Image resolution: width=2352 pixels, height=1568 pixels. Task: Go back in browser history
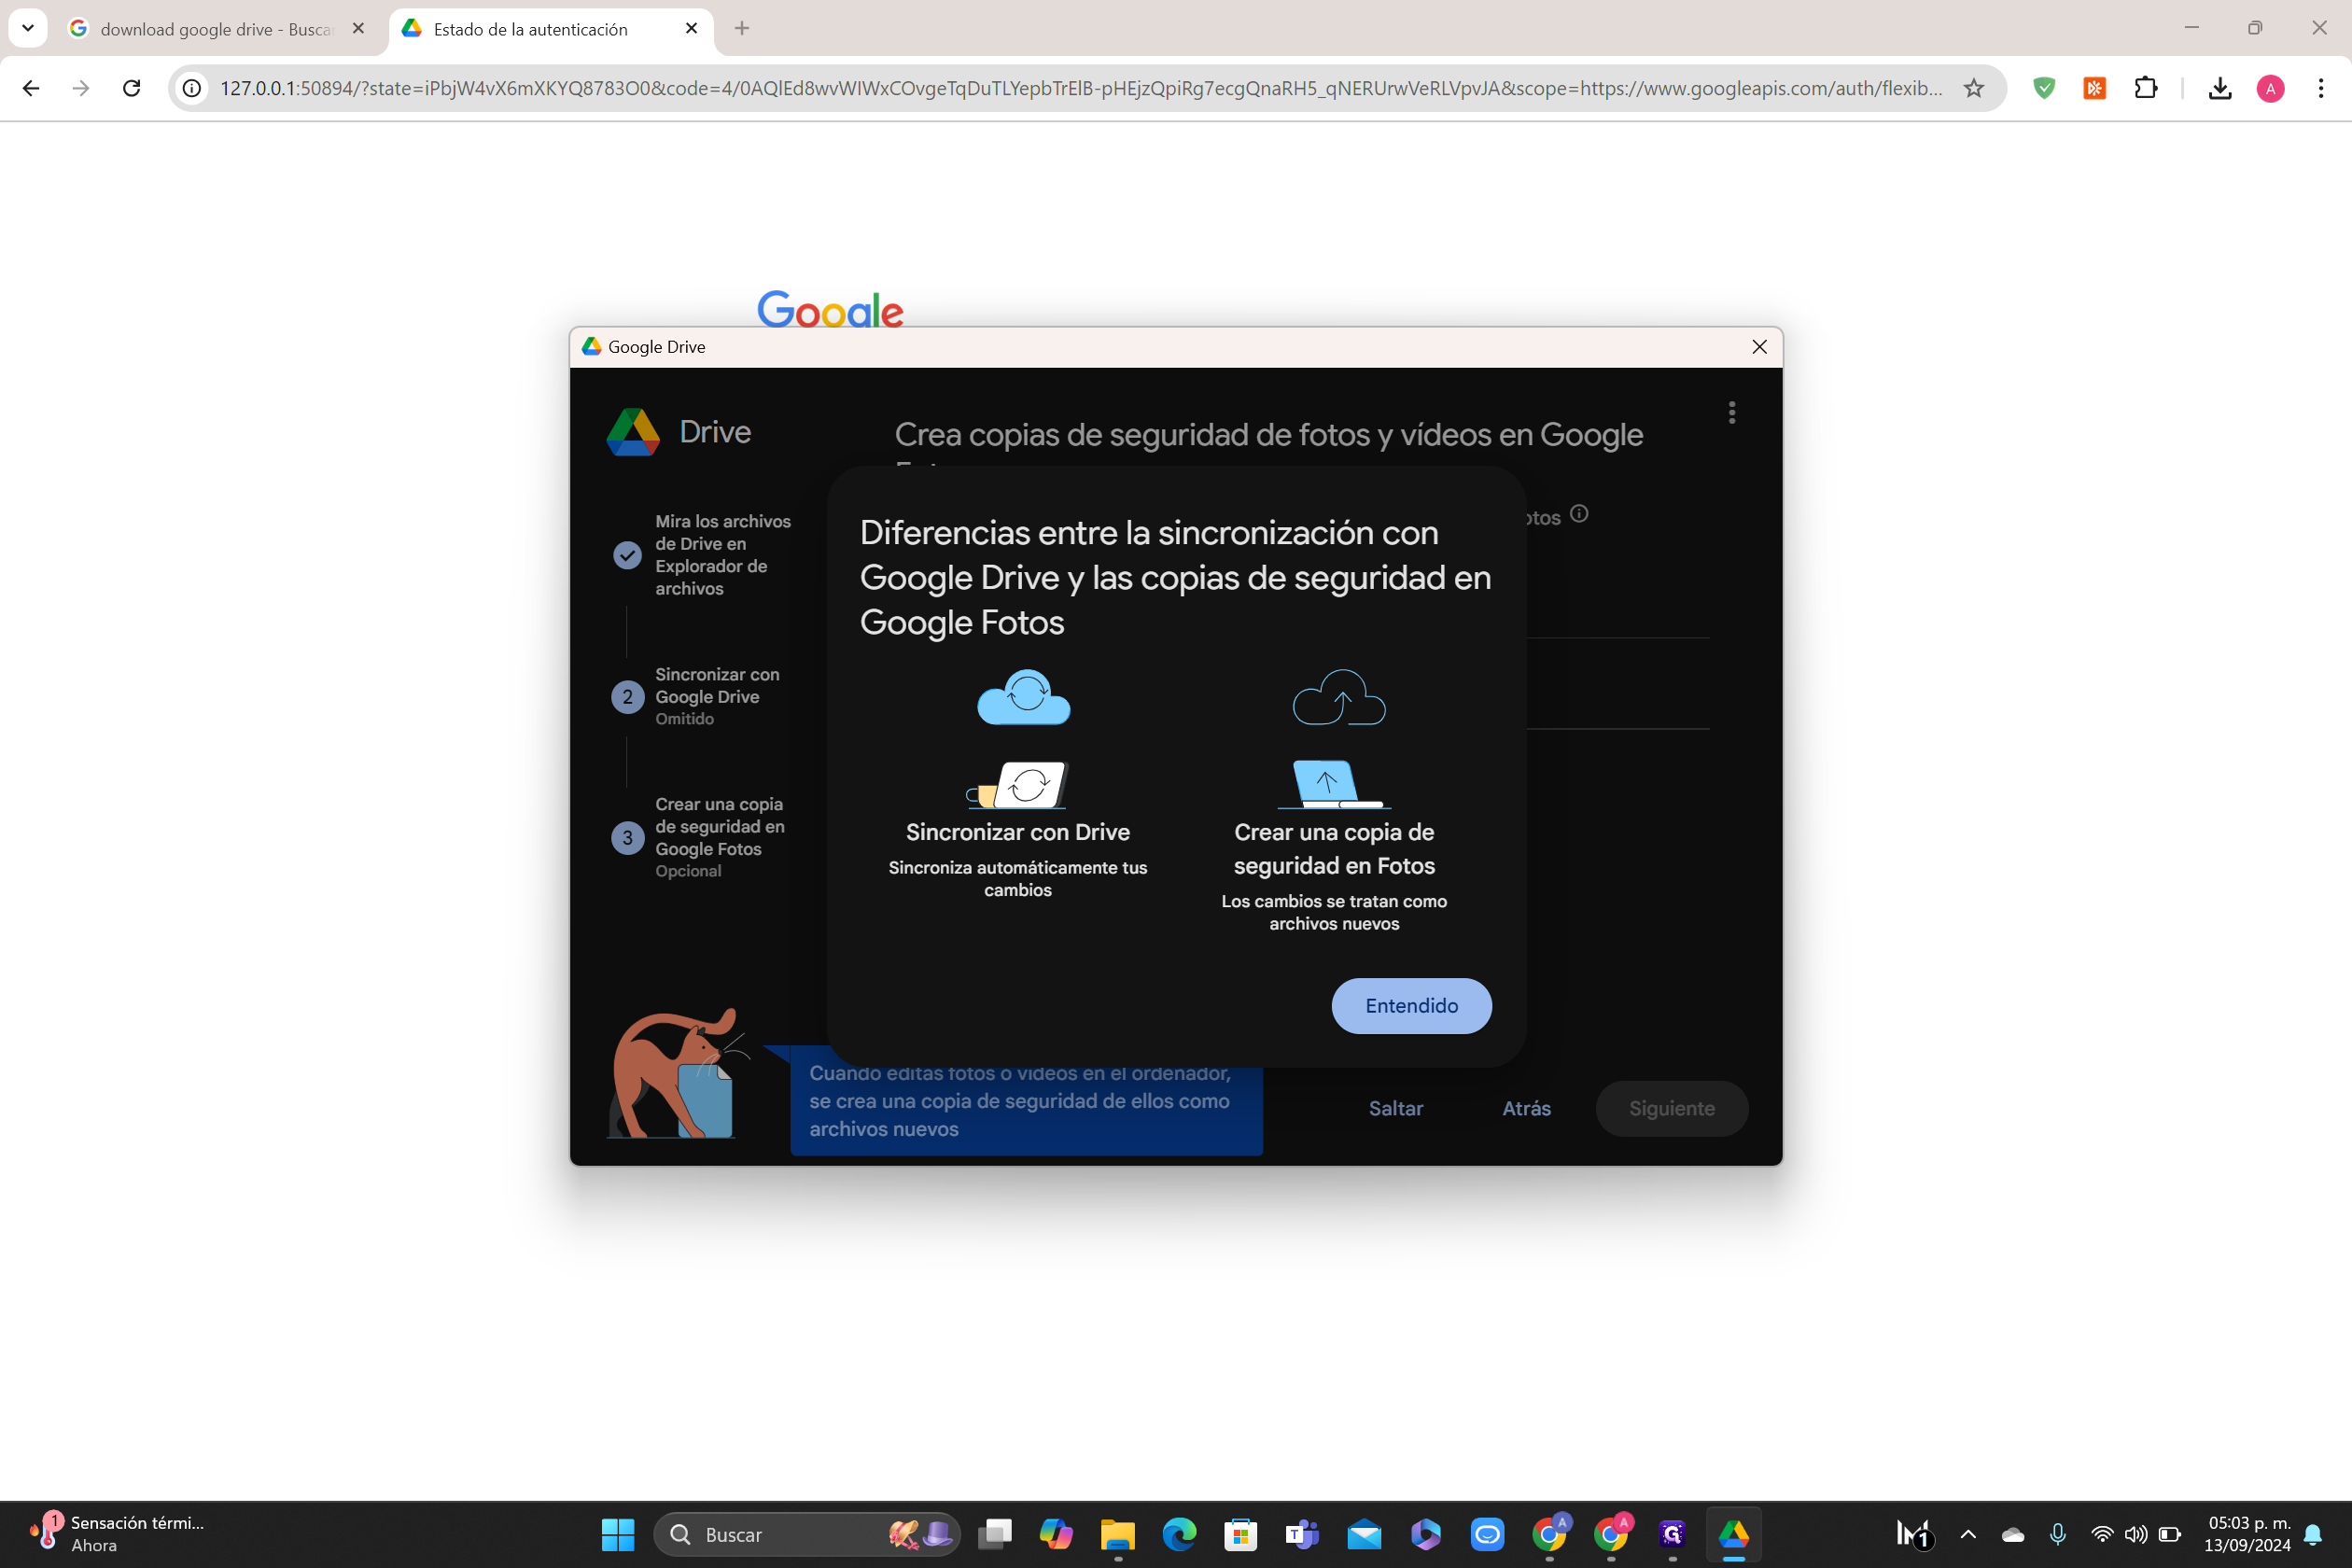[x=31, y=88]
